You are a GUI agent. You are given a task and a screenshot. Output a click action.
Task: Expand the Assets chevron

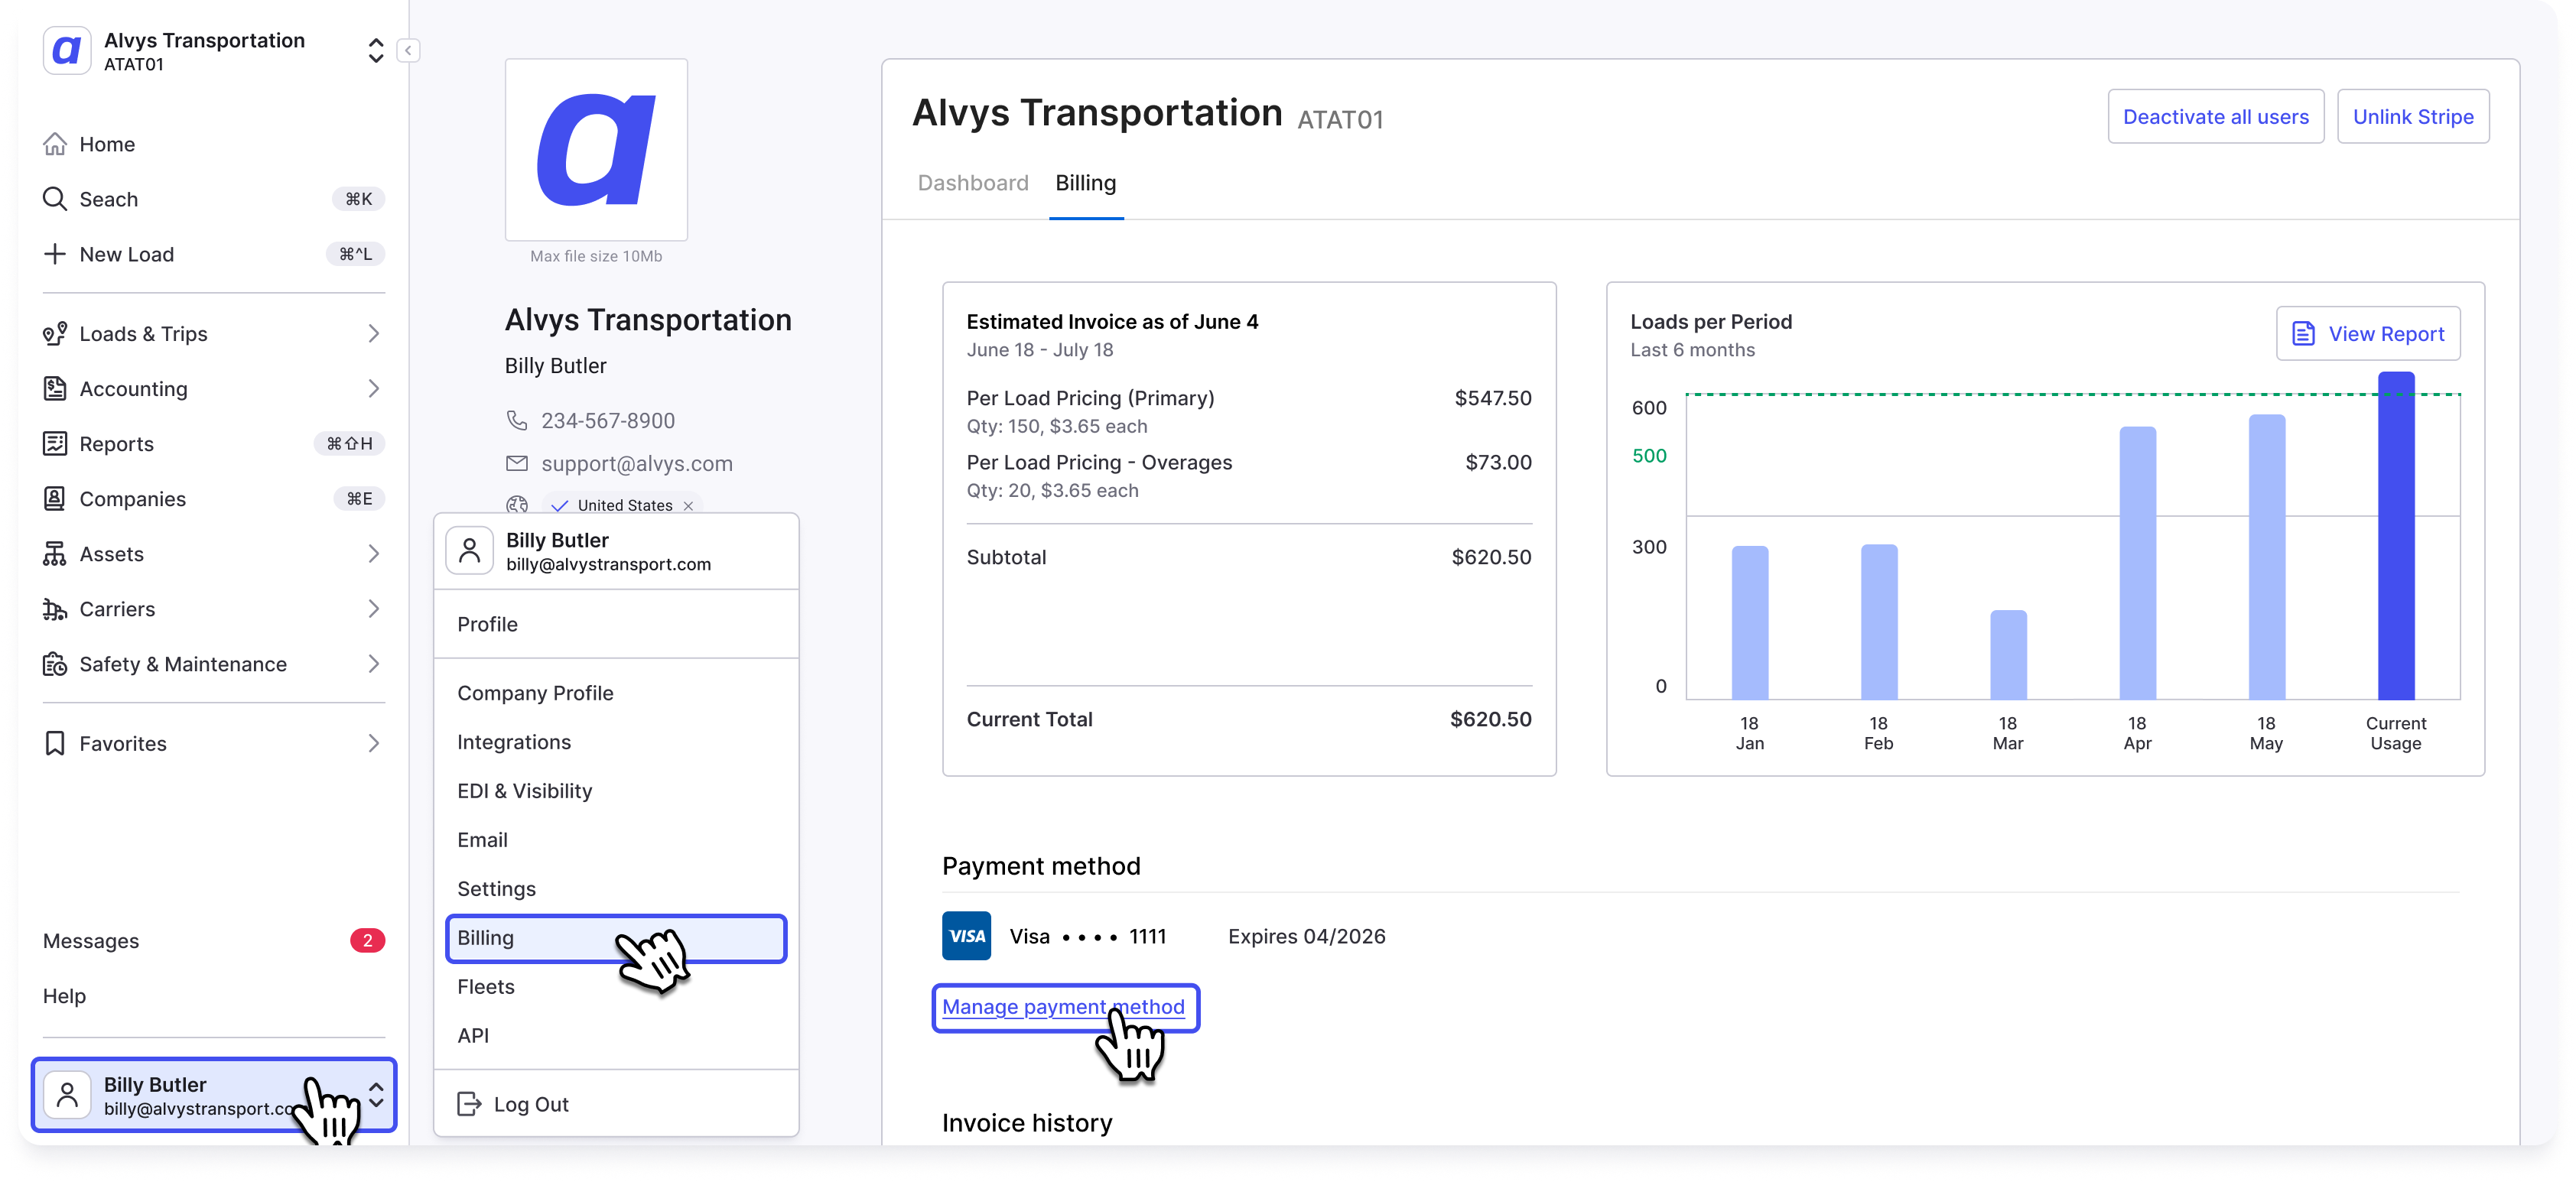373,553
